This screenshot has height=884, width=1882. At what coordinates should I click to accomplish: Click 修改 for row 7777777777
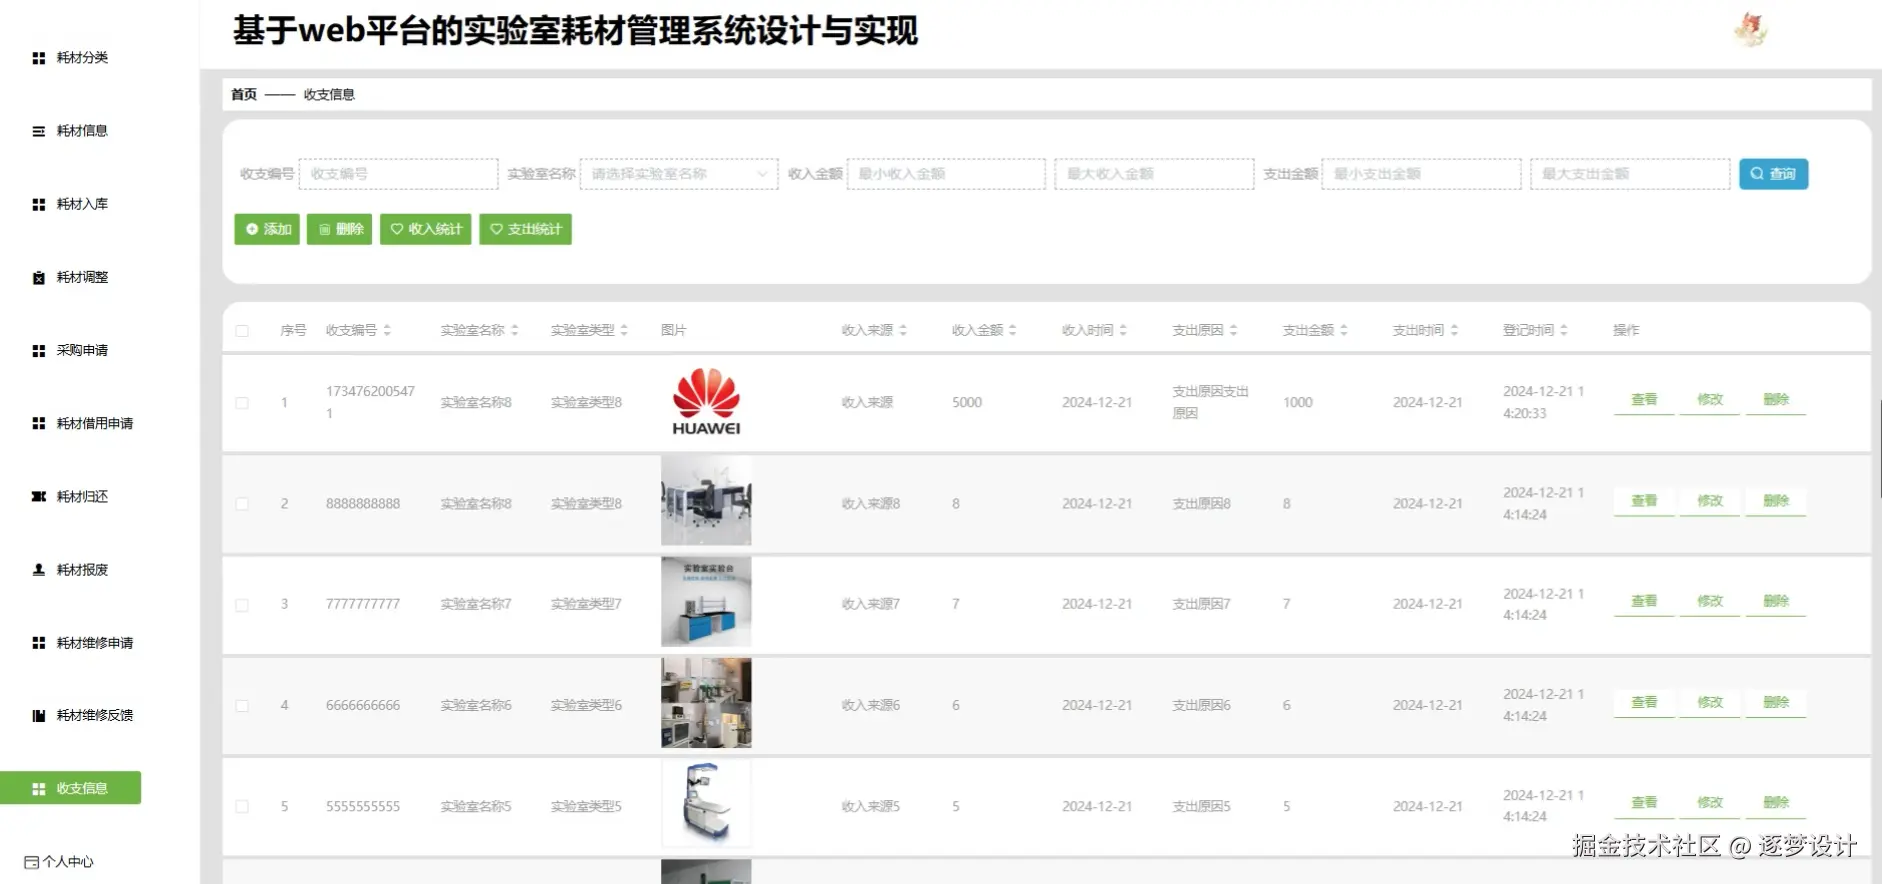(x=1710, y=602)
